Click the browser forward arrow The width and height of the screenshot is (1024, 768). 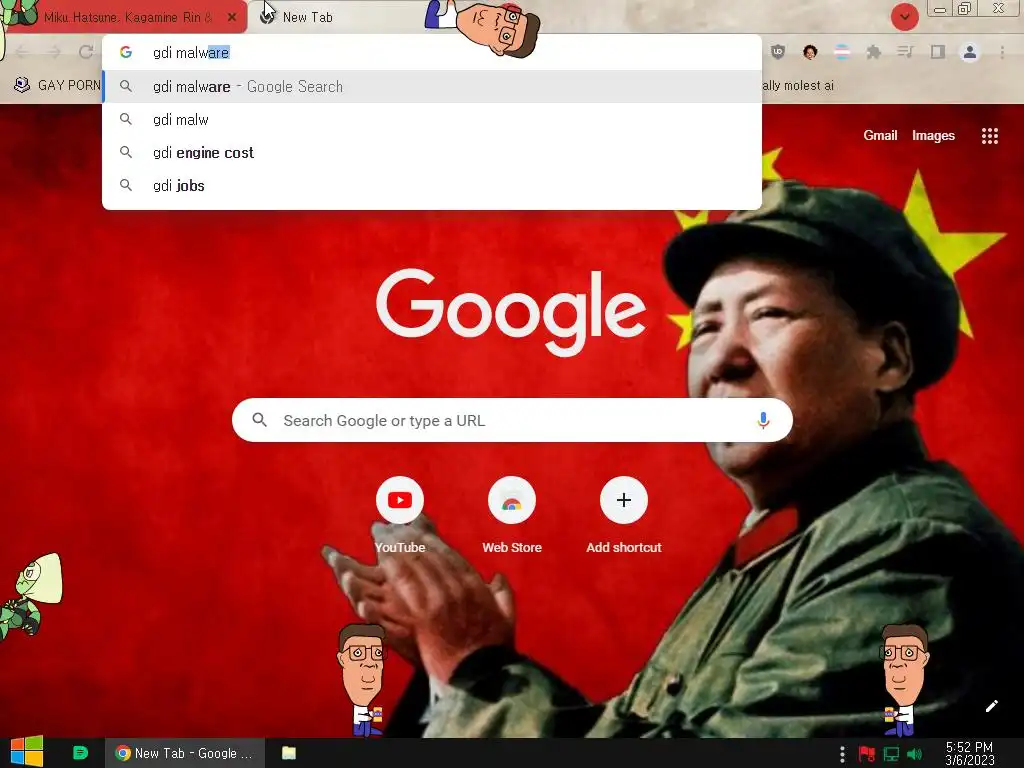[x=54, y=52]
